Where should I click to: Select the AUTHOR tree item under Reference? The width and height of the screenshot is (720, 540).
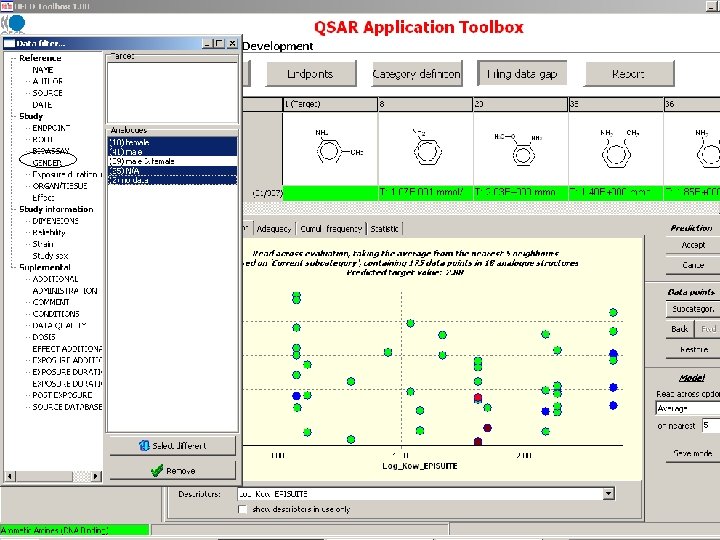47,81
